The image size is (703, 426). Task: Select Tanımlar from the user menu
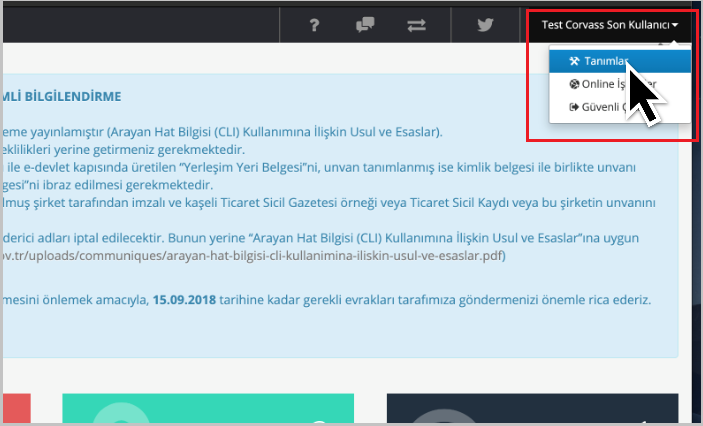pyautogui.click(x=620, y=61)
